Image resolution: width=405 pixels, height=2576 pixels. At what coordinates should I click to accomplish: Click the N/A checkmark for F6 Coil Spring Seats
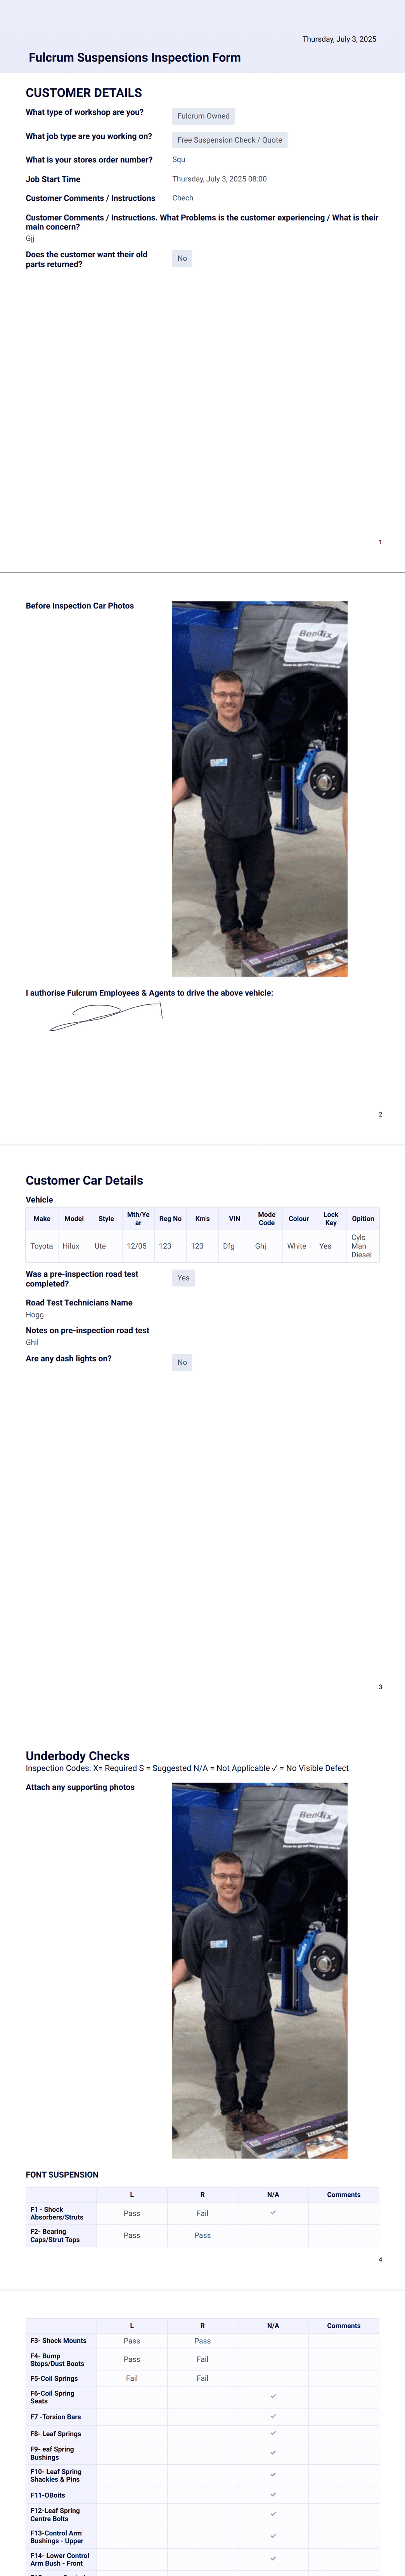(273, 2396)
